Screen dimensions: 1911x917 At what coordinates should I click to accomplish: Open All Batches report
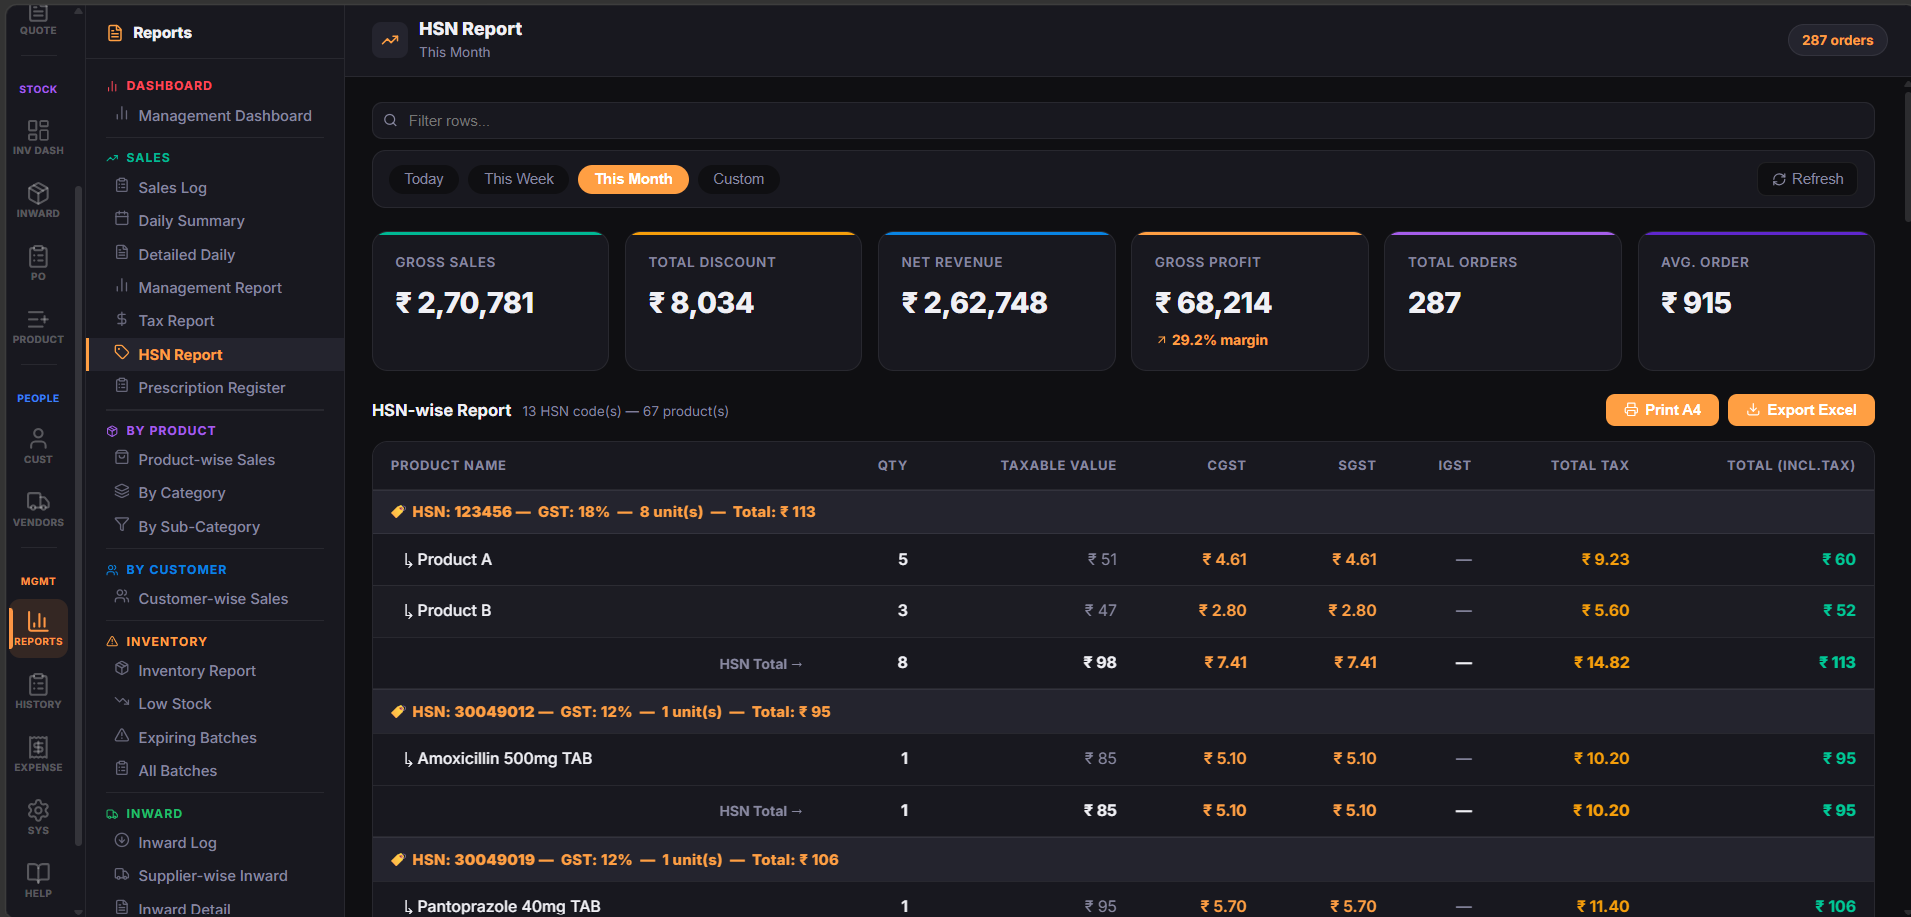[x=215, y=770]
